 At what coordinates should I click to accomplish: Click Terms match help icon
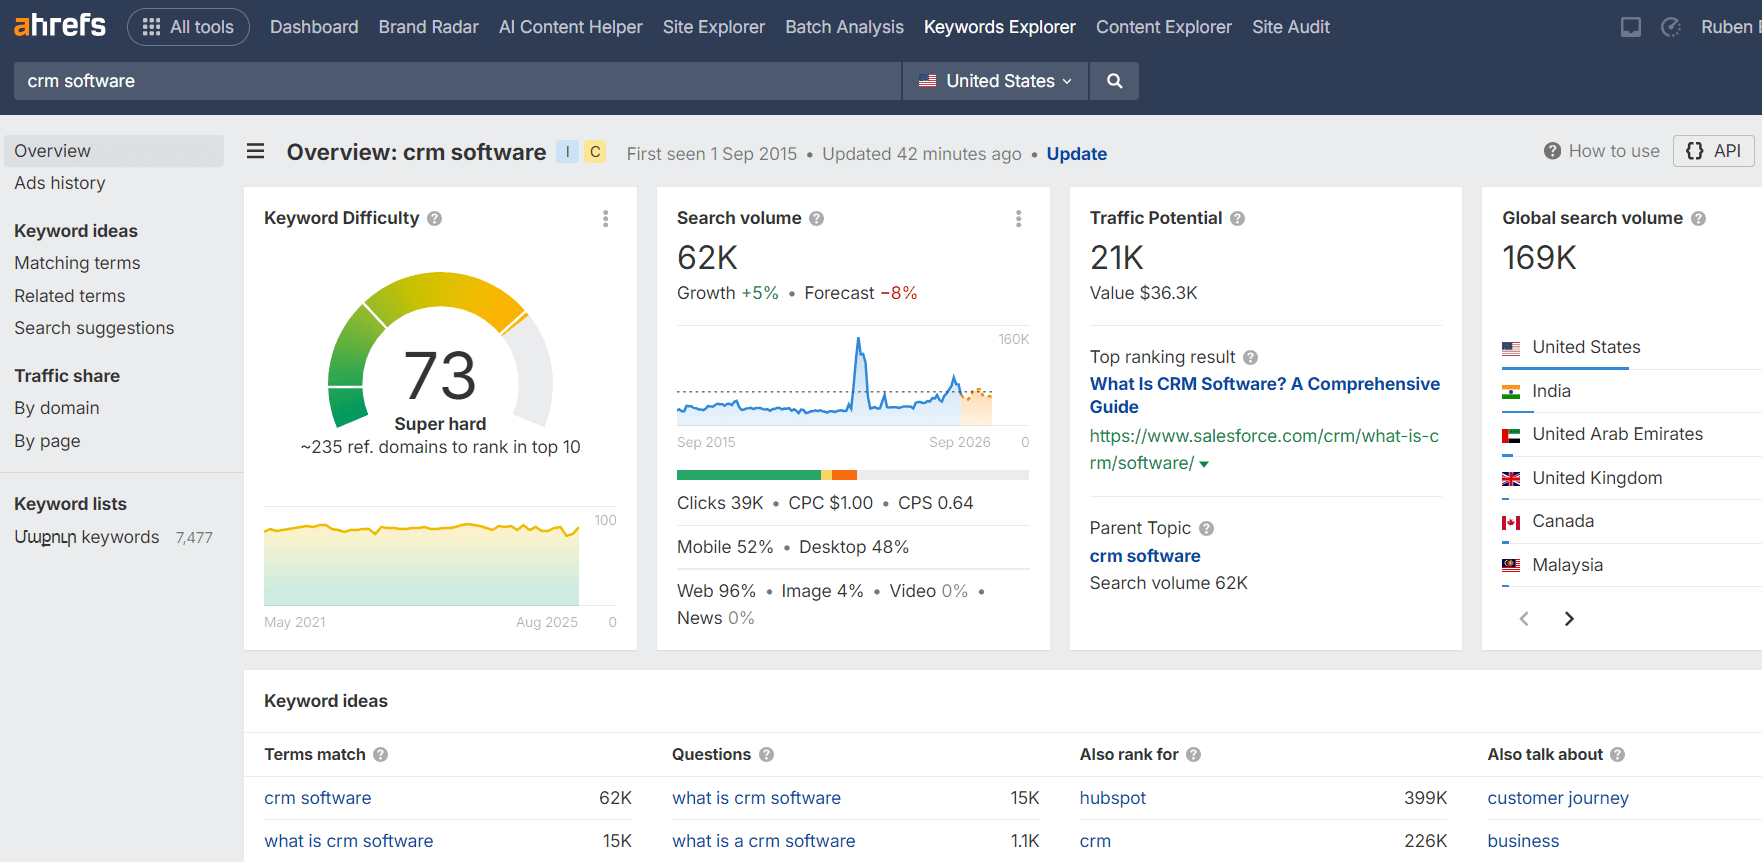(x=381, y=755)
